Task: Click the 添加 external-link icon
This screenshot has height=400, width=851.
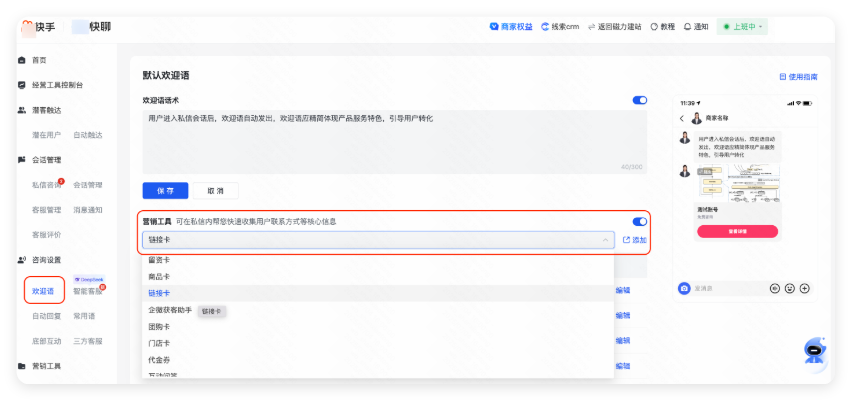Action: pos(626,240)
